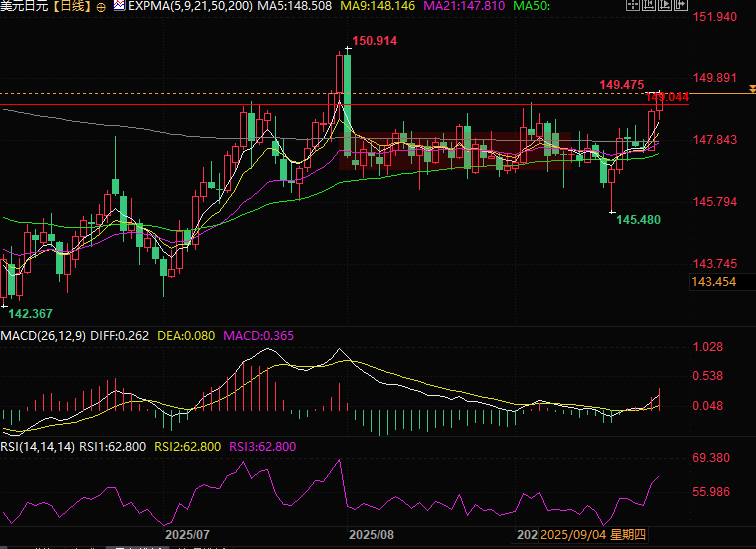Viewport: 756px width, 549px height.
Task: Click the EXPMA indicator chart icon
Action: tap(119, 6)
